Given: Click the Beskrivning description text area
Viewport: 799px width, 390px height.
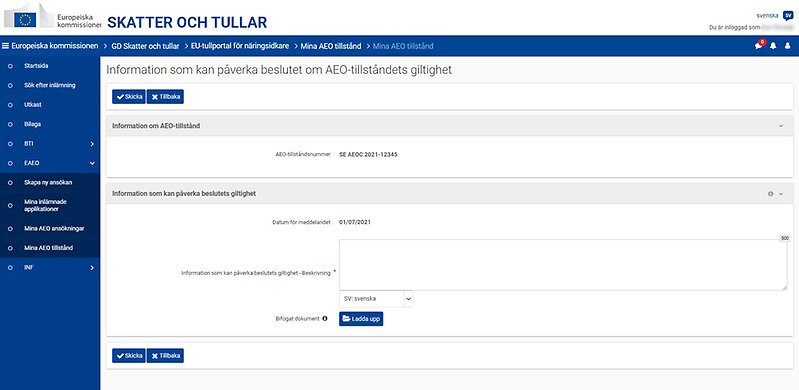Looking at the screenshot, I should pos(563,265).
